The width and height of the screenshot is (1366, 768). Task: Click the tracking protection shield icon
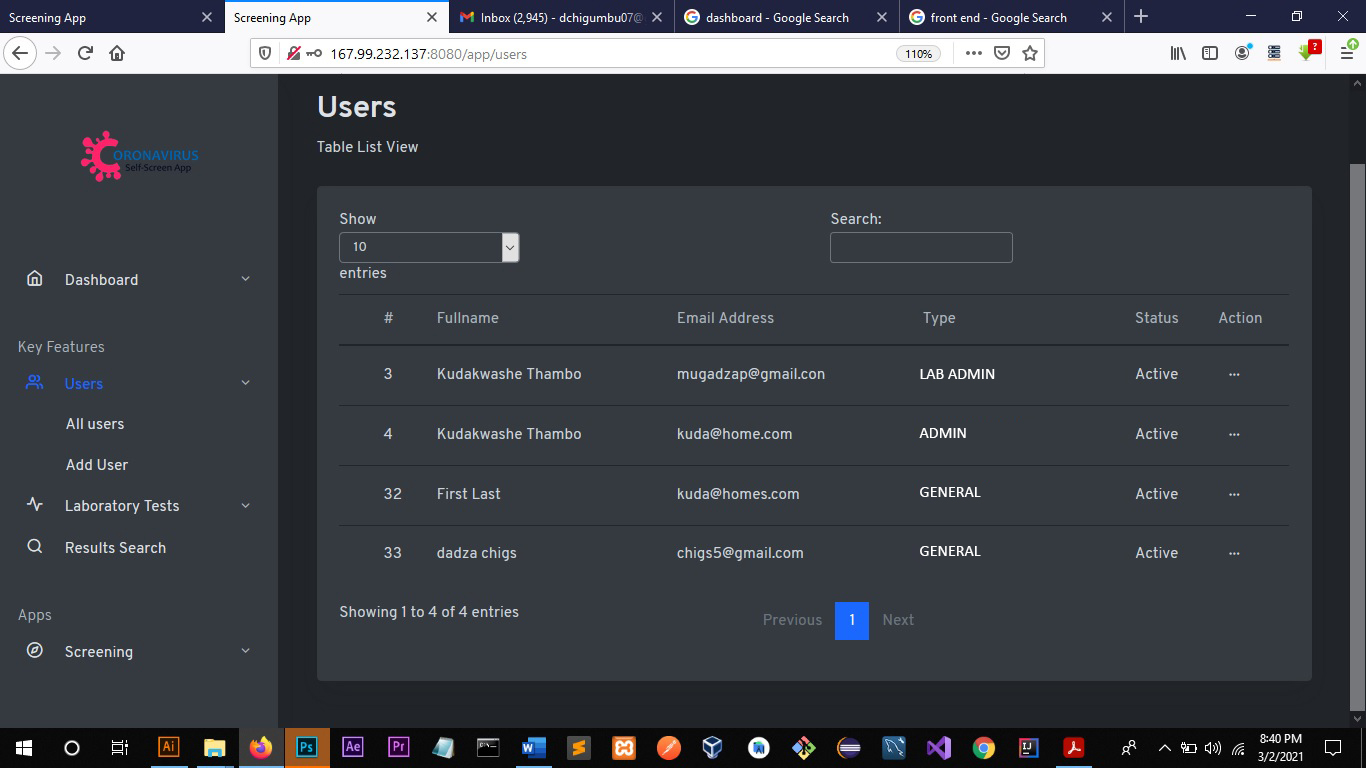pos(265,54)
